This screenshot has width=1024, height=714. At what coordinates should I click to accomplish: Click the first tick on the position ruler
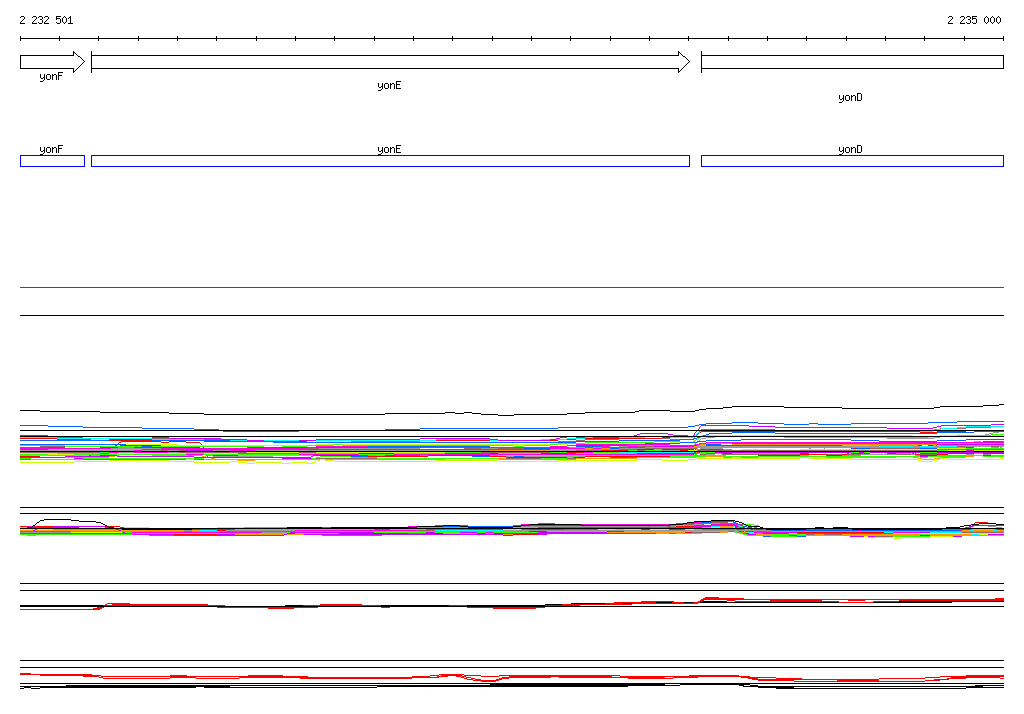click(x=21, y=39)
